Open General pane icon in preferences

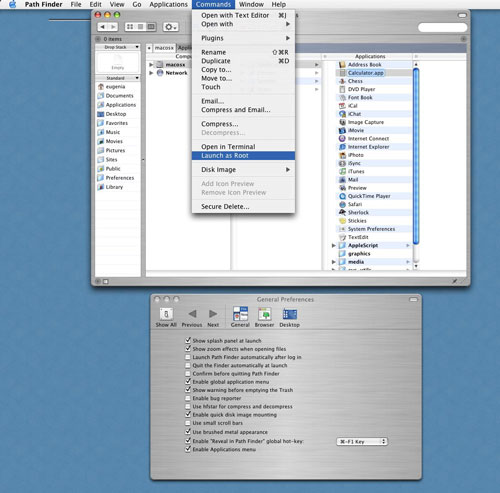click(x=240, y=317)
